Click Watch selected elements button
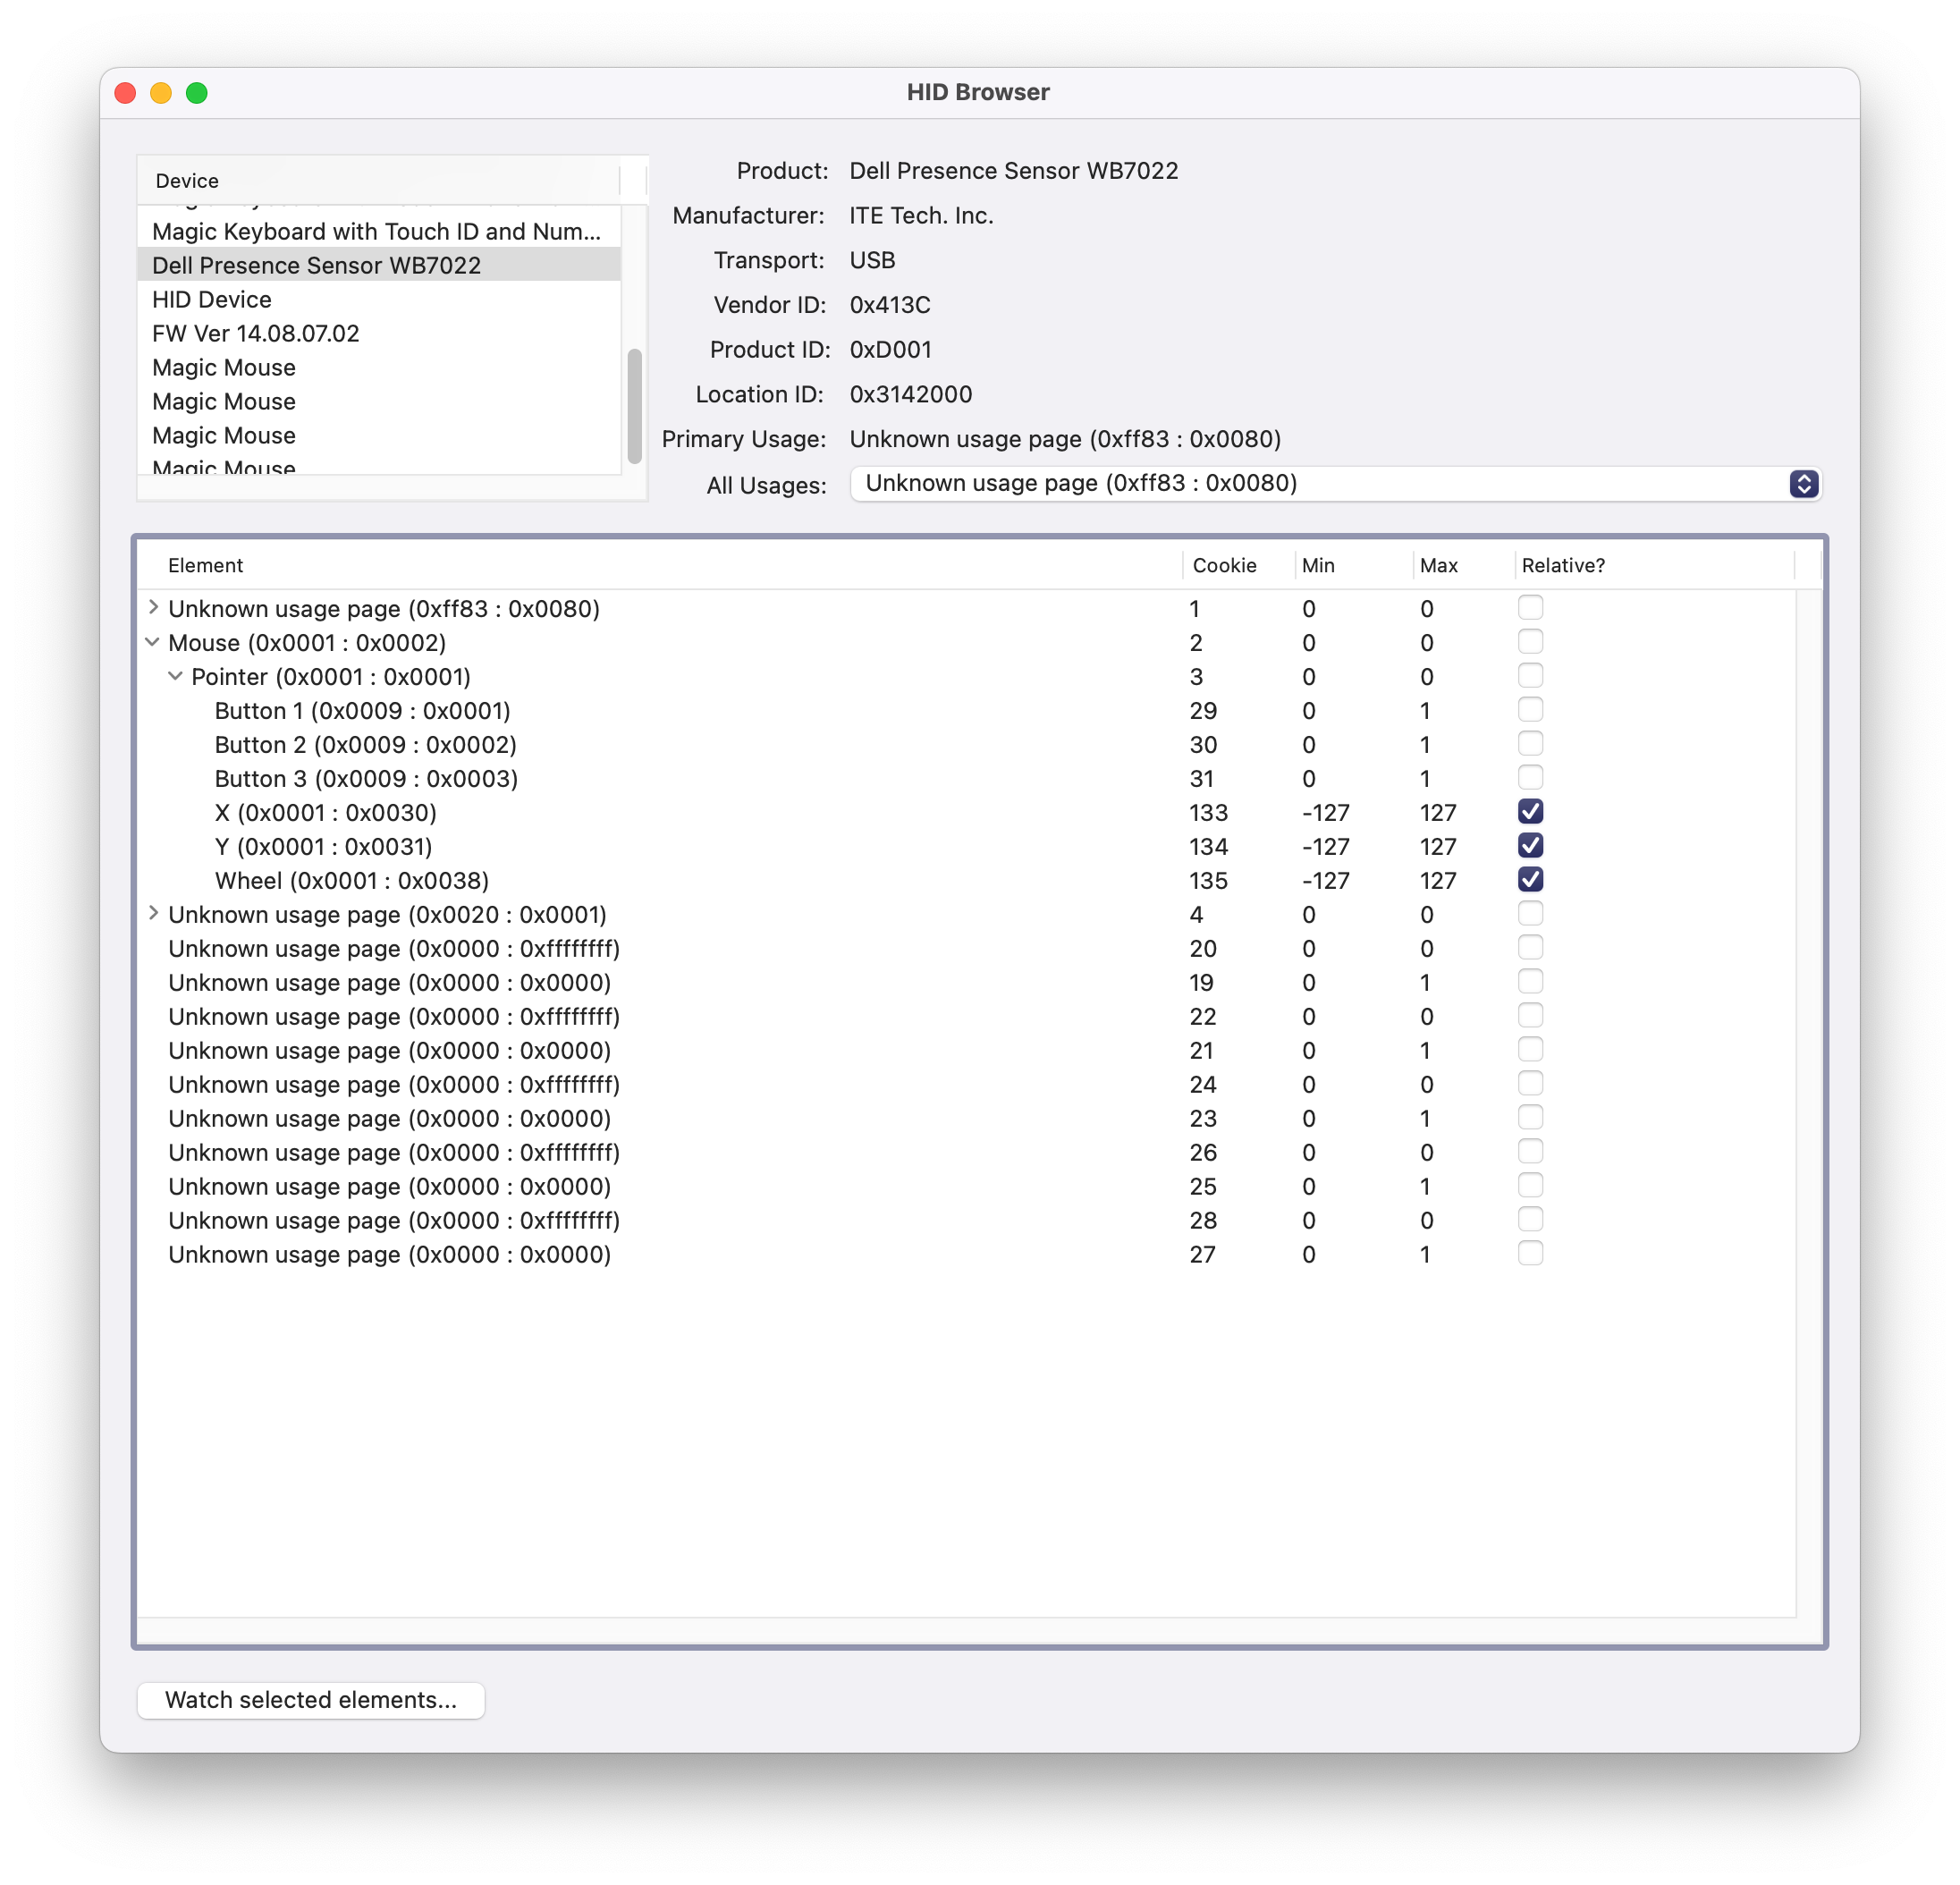 311,1700
